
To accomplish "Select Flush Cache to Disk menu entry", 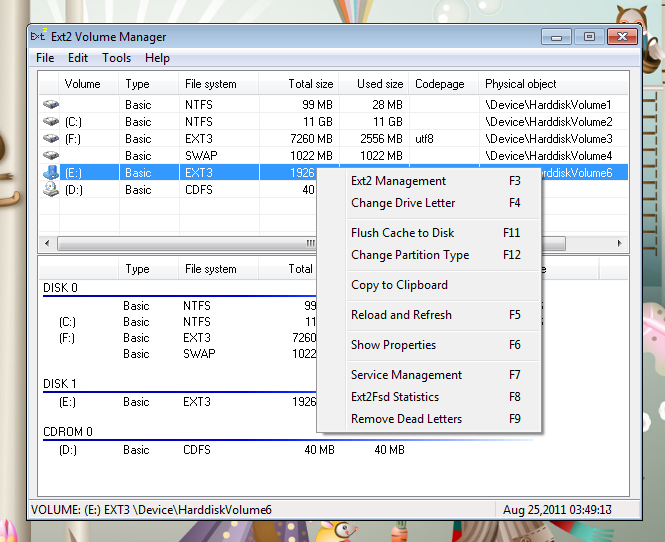I will (428, 233).
